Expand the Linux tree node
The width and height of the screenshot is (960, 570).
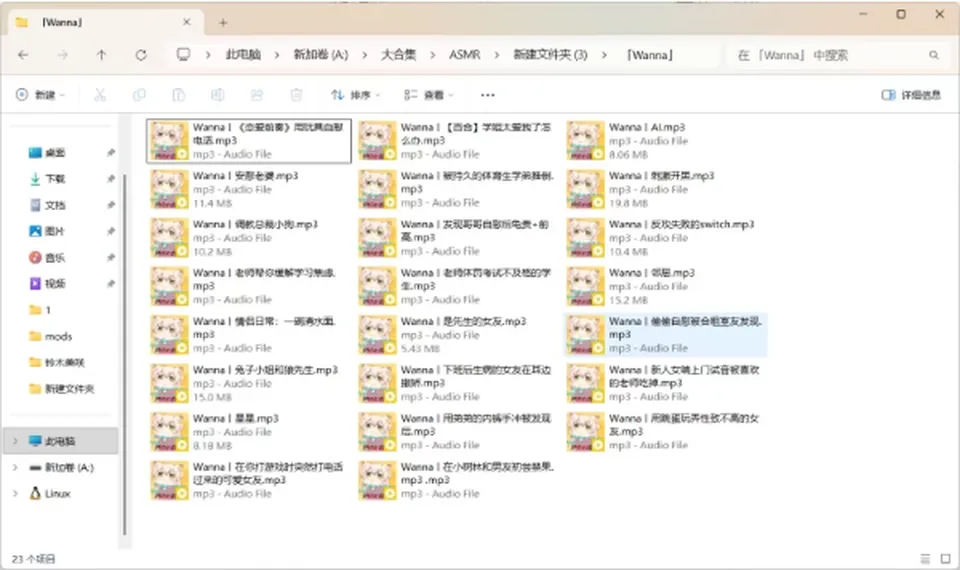pyautogui.click(x=15, y=493)
